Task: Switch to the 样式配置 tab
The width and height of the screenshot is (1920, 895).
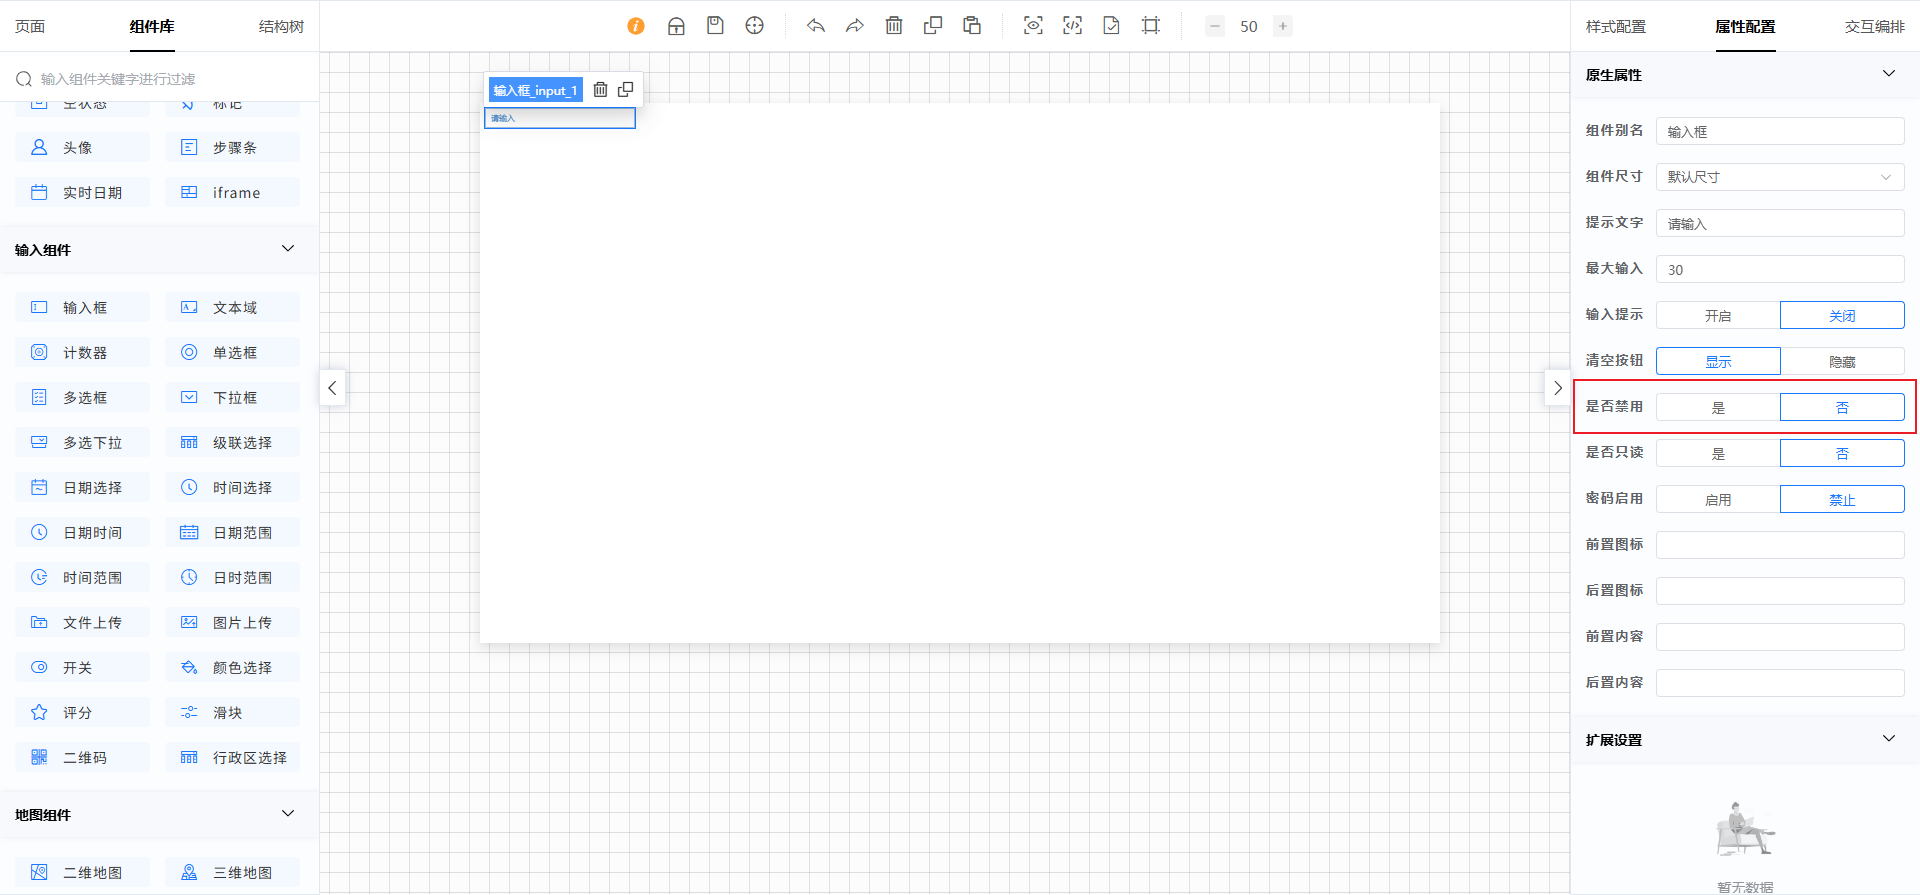Action: tap(1615, 27)
